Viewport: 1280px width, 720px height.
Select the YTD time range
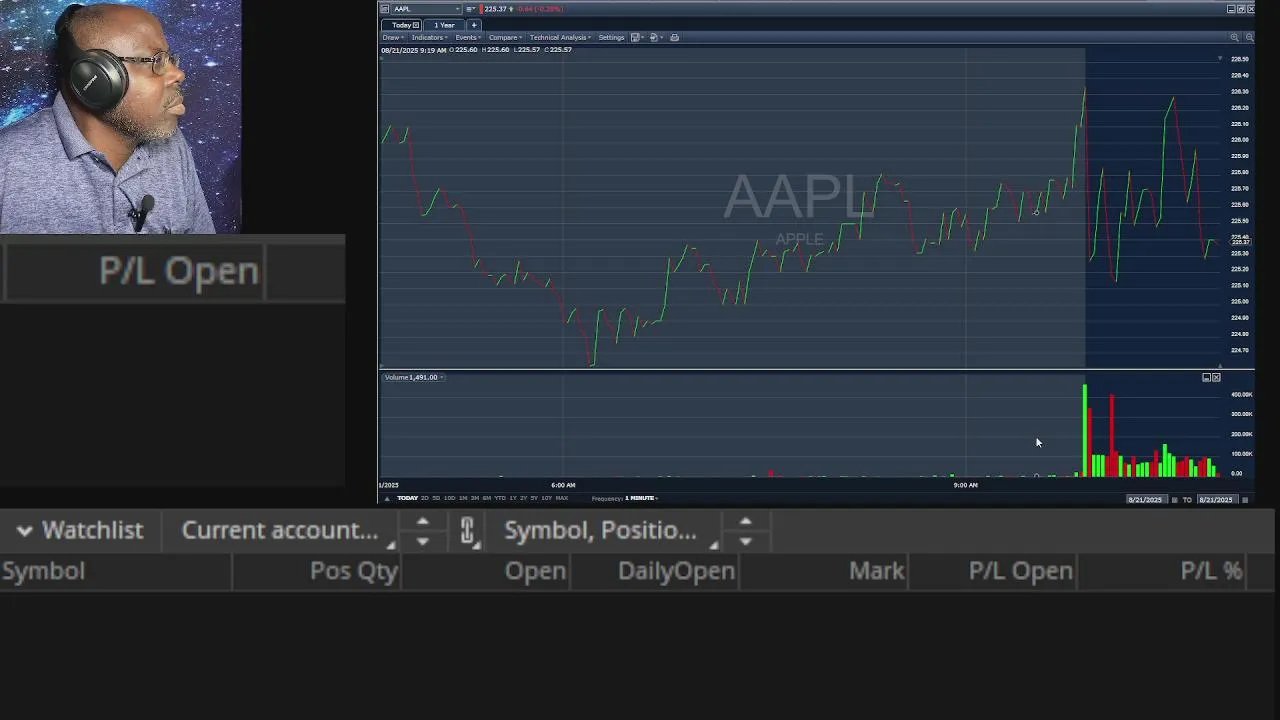(x=500, y=498)
